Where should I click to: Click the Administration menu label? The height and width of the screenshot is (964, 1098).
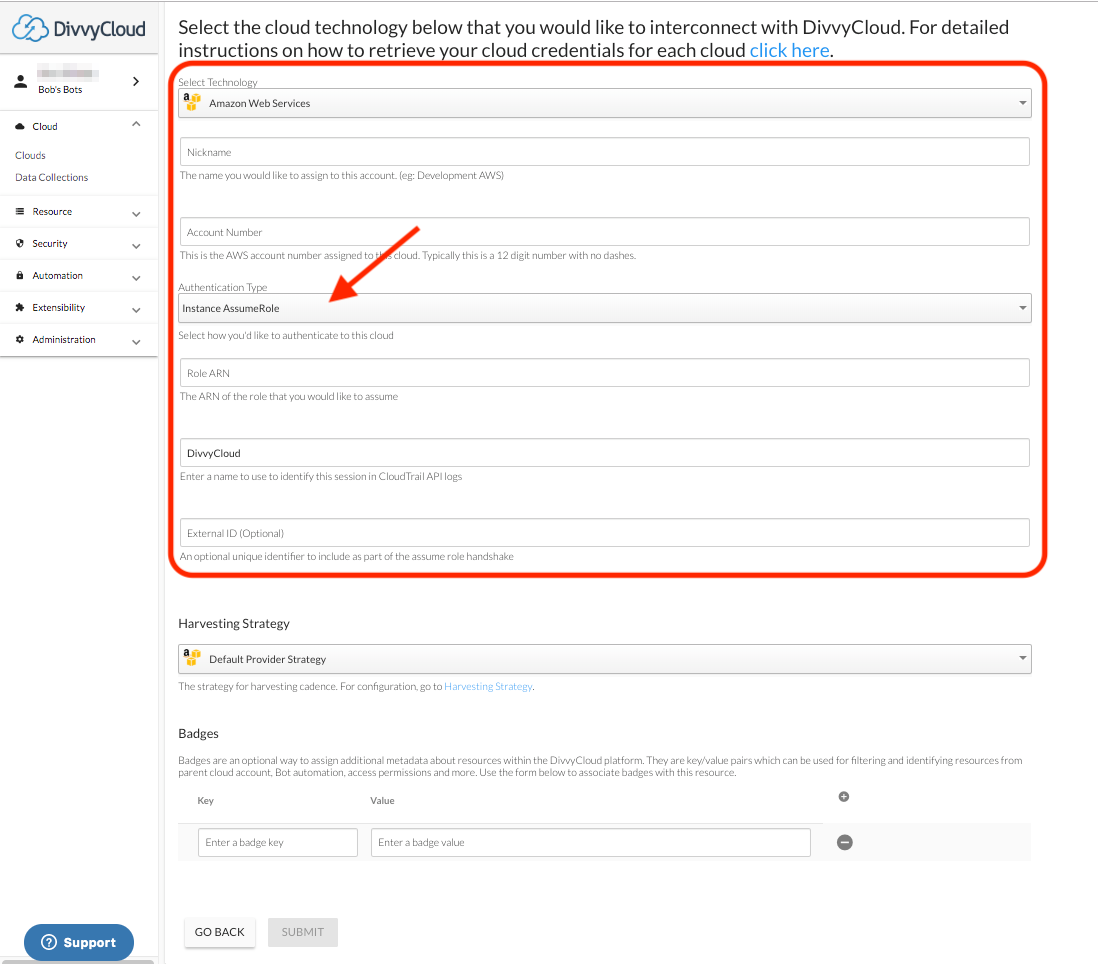pos(64,340)
